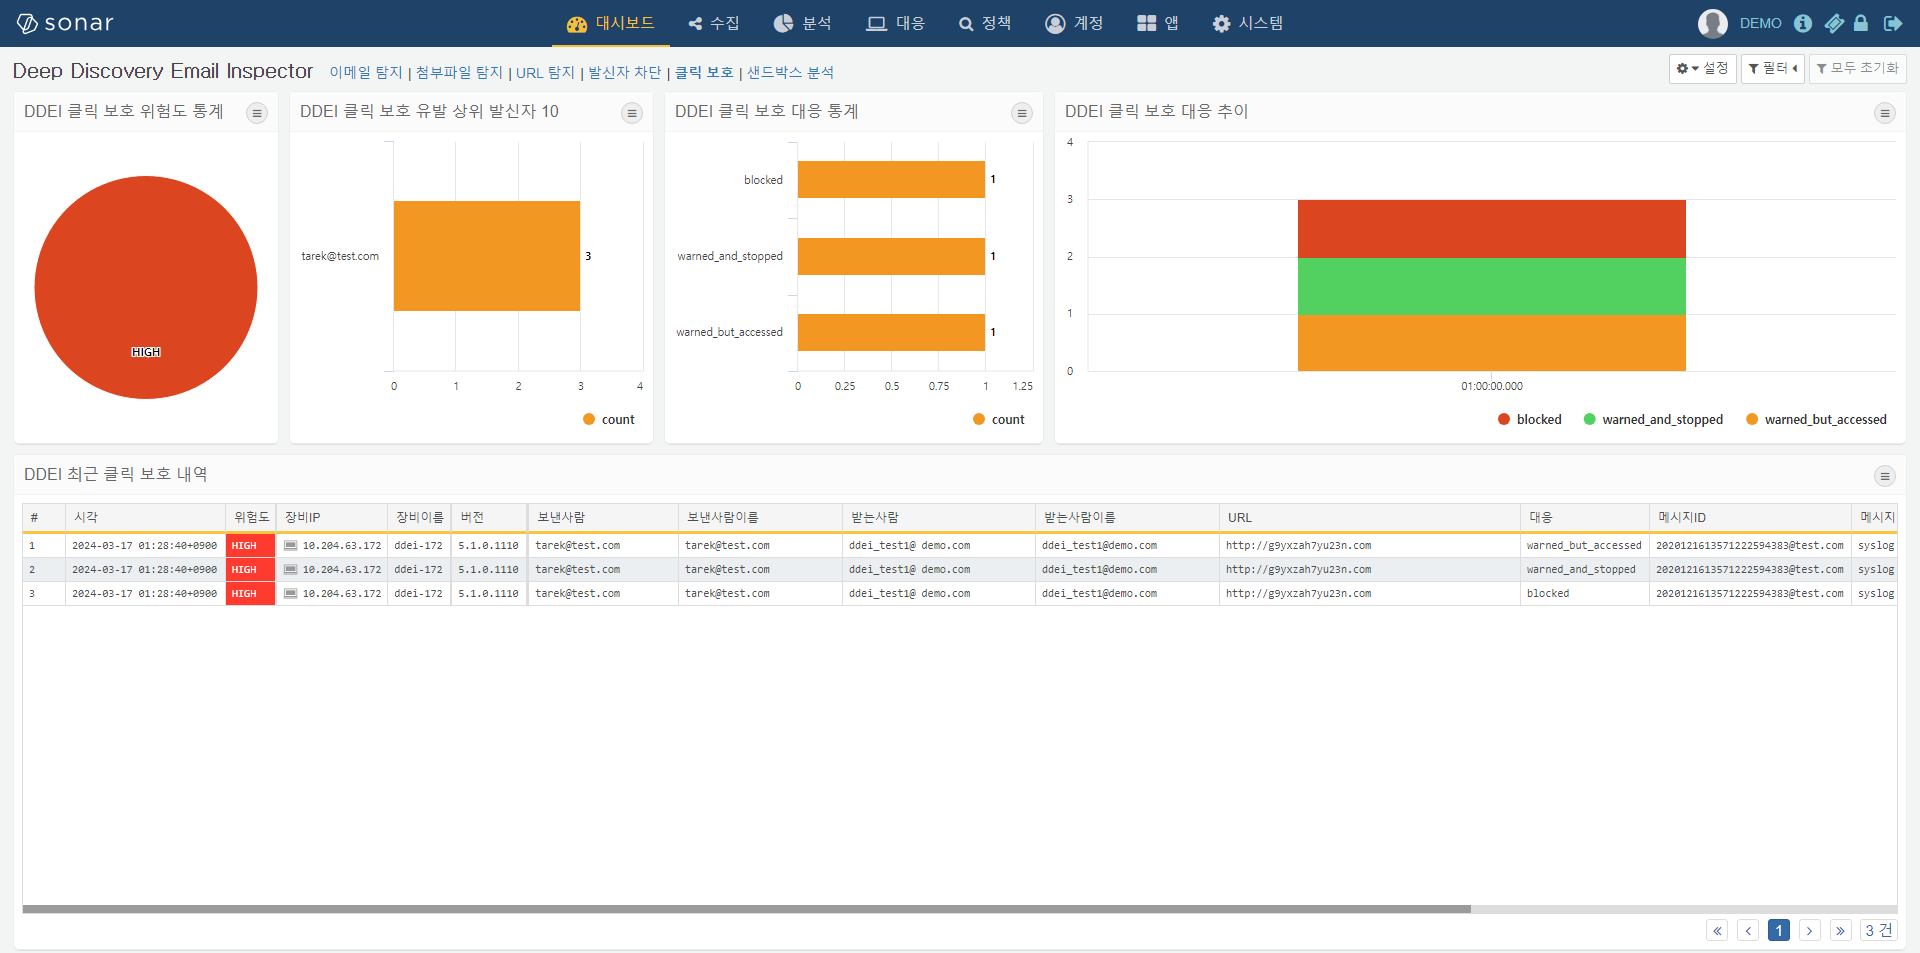Toggle count legend in 대응 통계 chart
This screenshot has height=953, width=1920.
(x=999, y=420)
